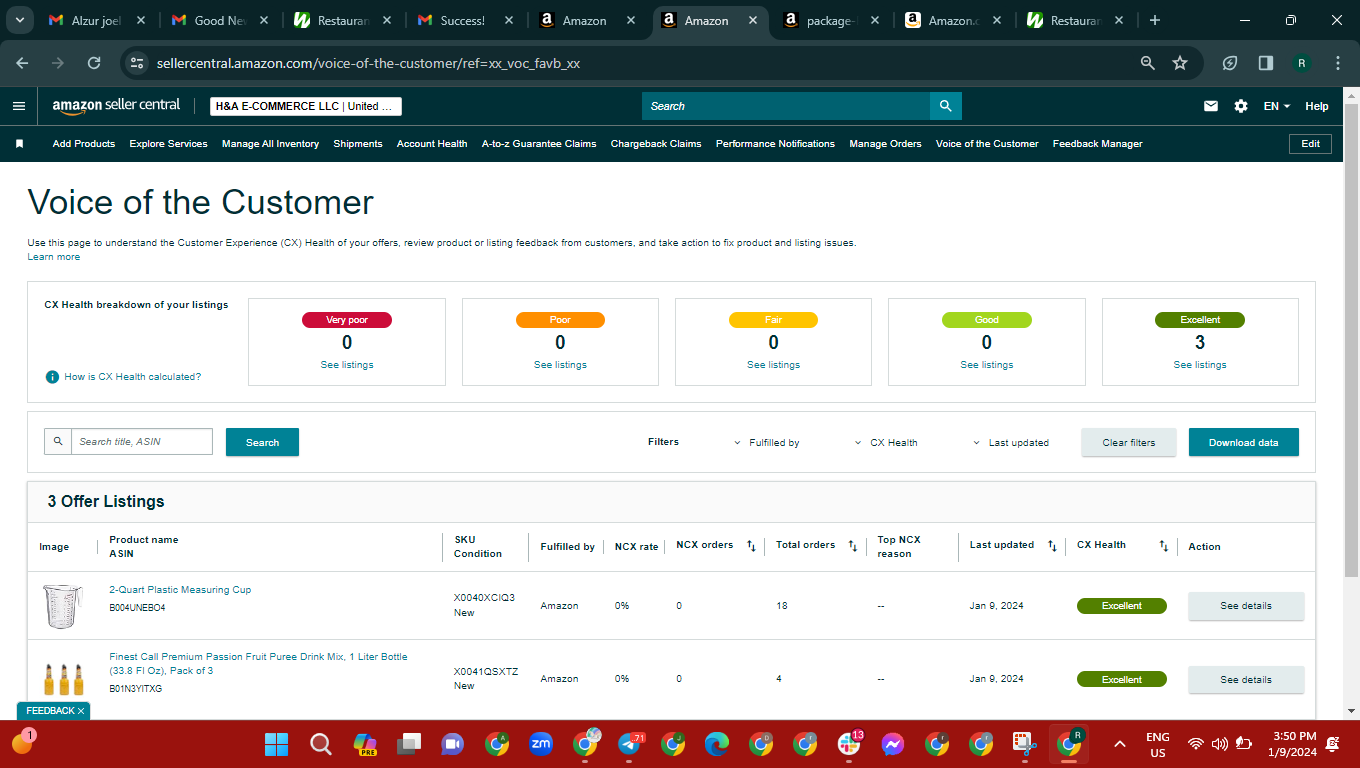
Task: Click the Clear filters button
Action: (x=1129, y=442)
